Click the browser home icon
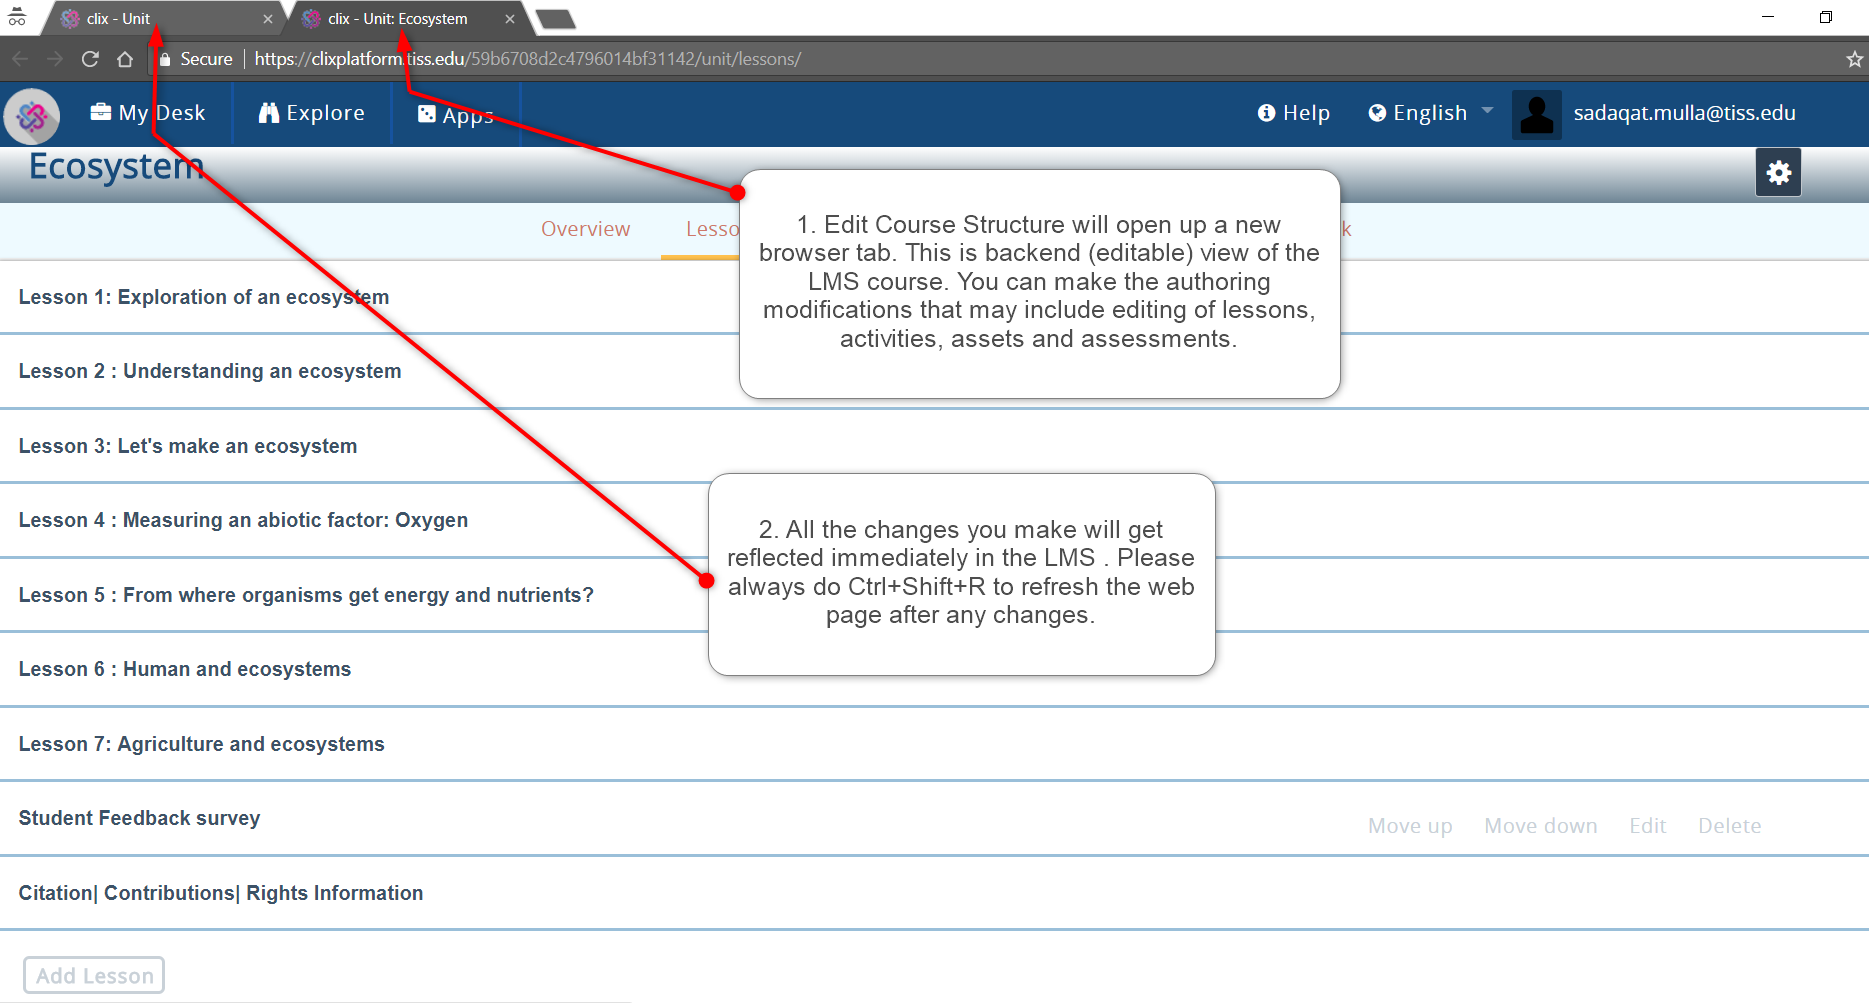Image resolution: width=1869 pixels, height=1003 pixels. 125,59
